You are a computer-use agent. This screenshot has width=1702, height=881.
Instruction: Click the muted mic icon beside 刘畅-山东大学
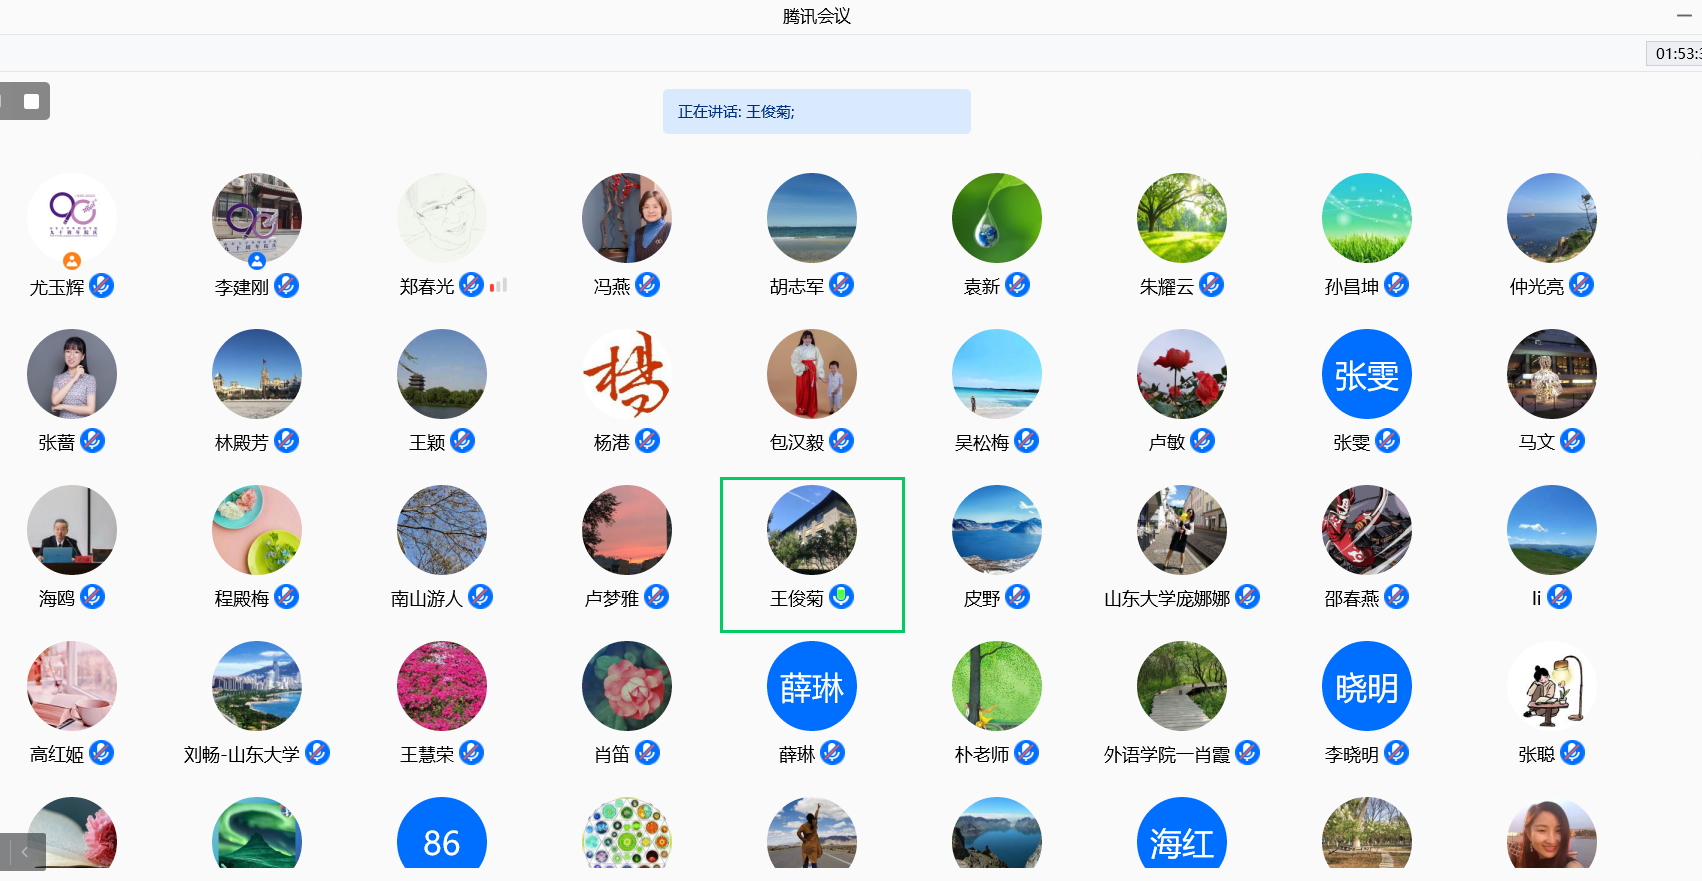tap(317, 753)
